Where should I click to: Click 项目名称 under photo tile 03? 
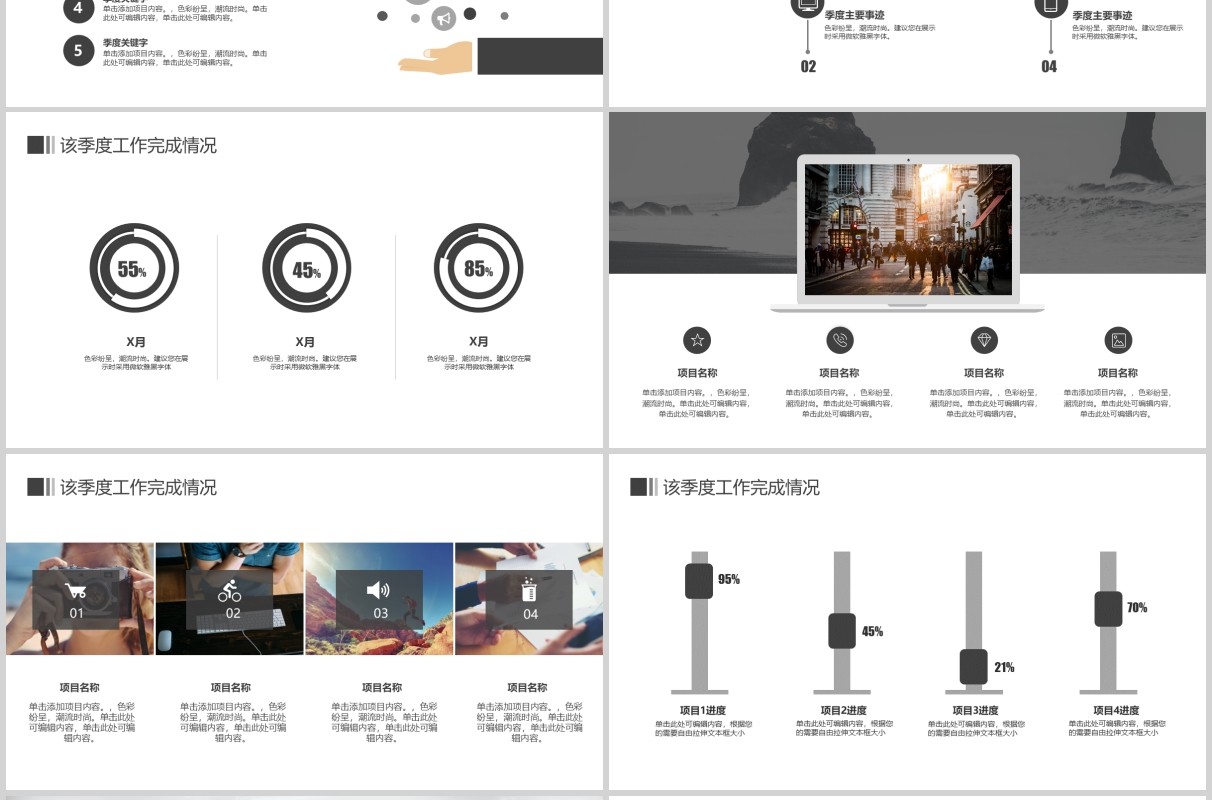pos(382,687)
